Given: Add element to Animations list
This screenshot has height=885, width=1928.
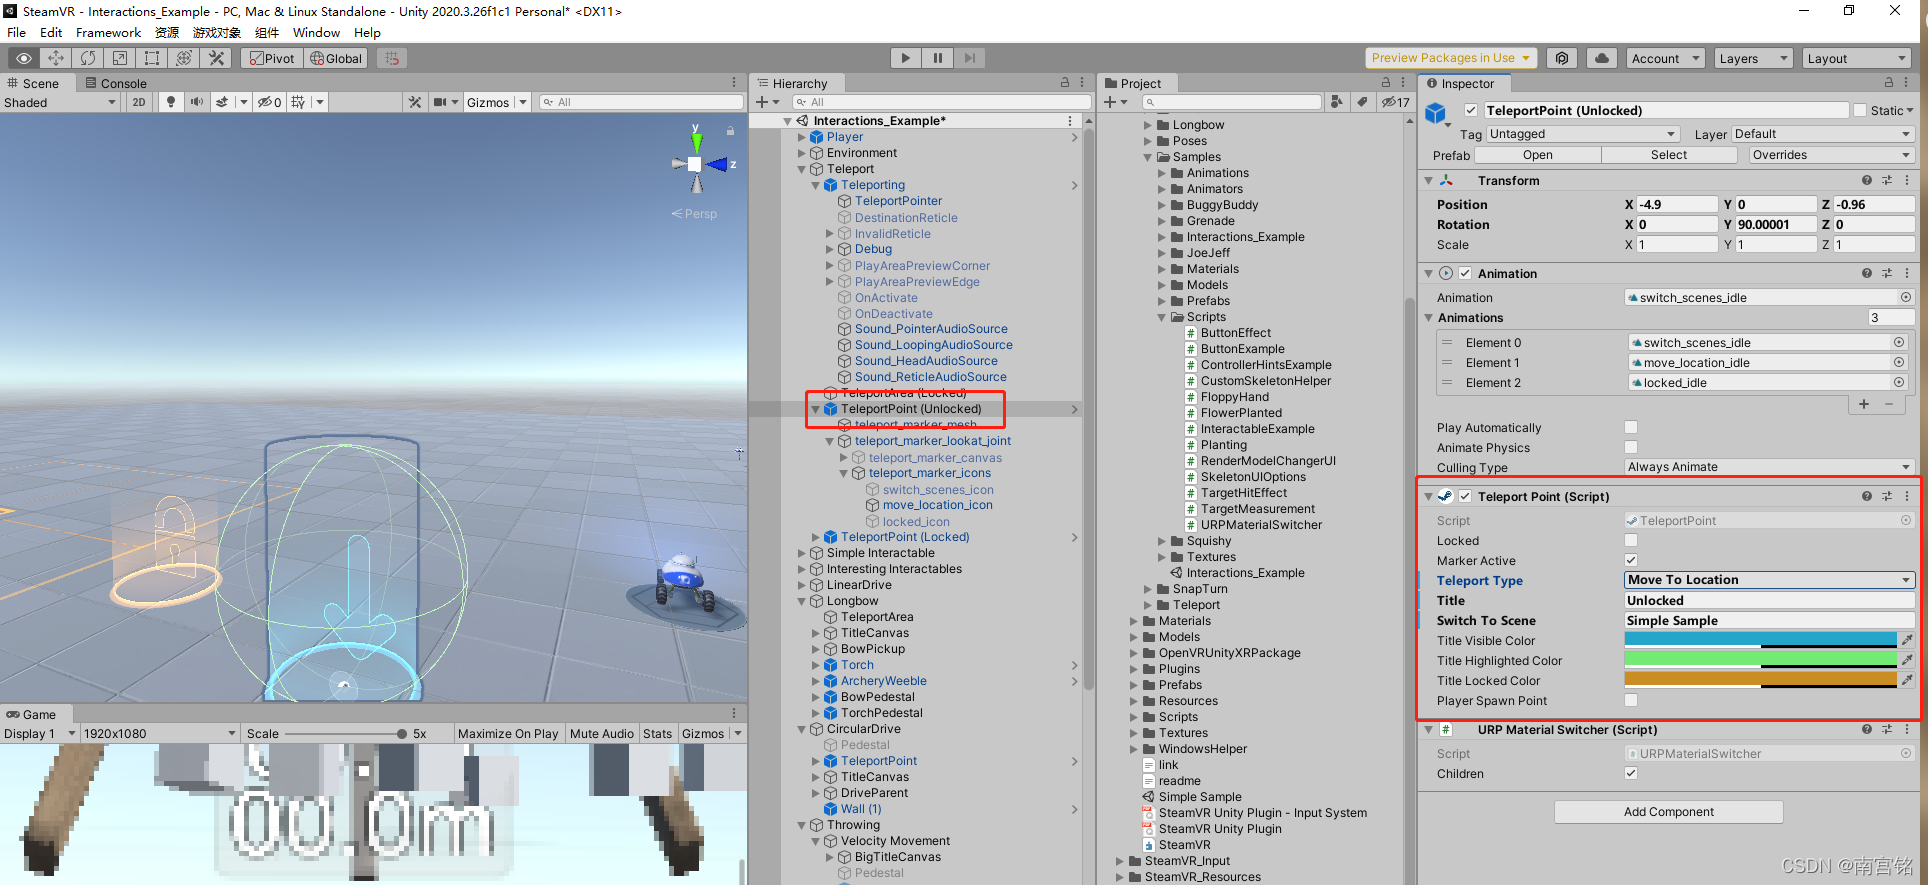Looking at the screenshot, I should pyautogui.click(x=1864, y=404).
